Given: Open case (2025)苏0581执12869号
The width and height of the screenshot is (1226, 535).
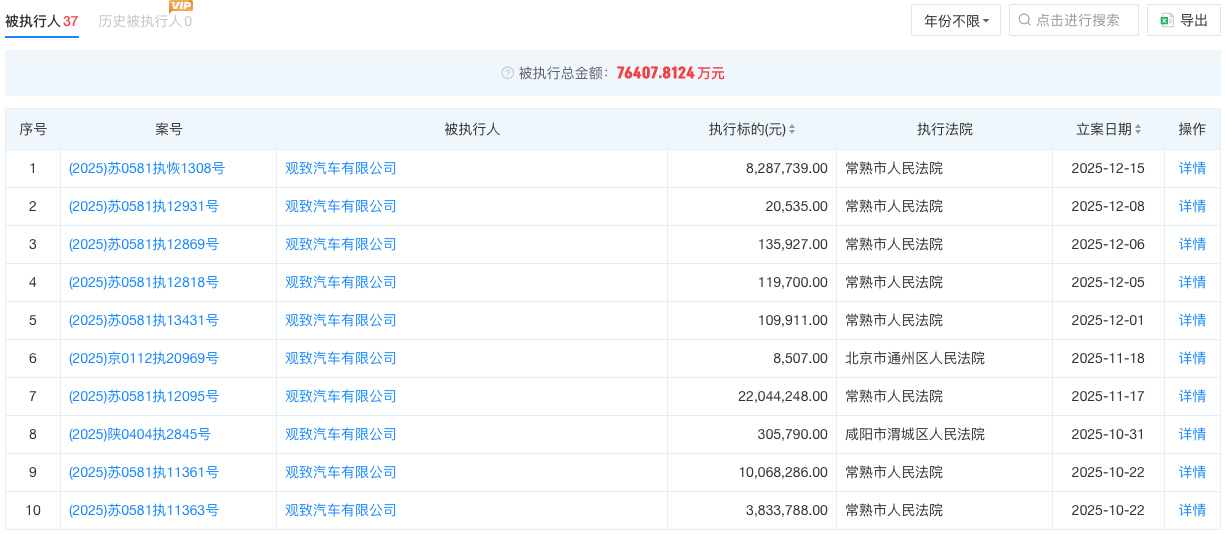Looking at the screenshot, I should point(144,244).
